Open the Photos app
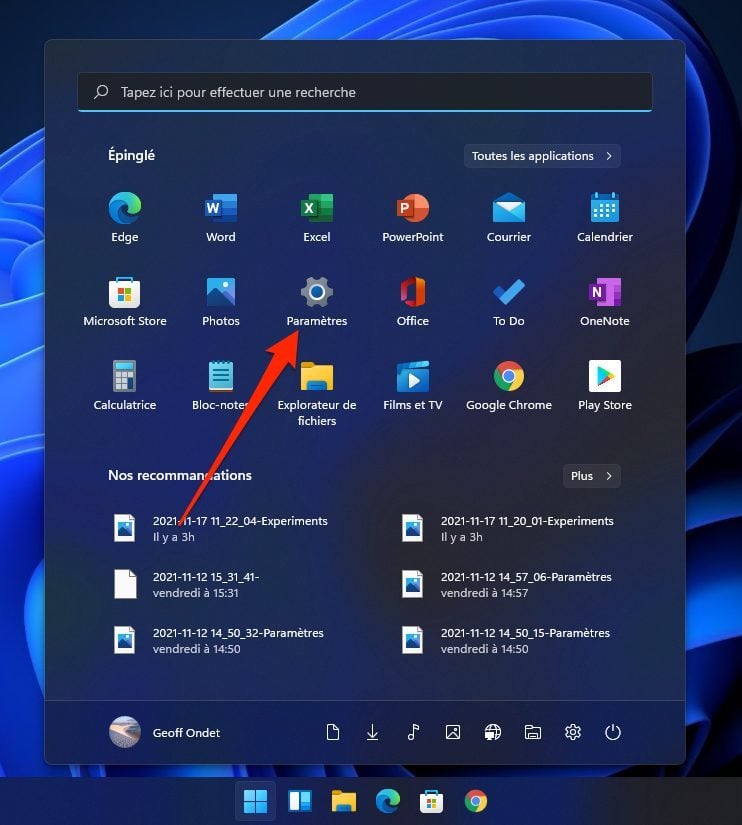Viewport: 742px width, 825px height. [x=220, y=301]
